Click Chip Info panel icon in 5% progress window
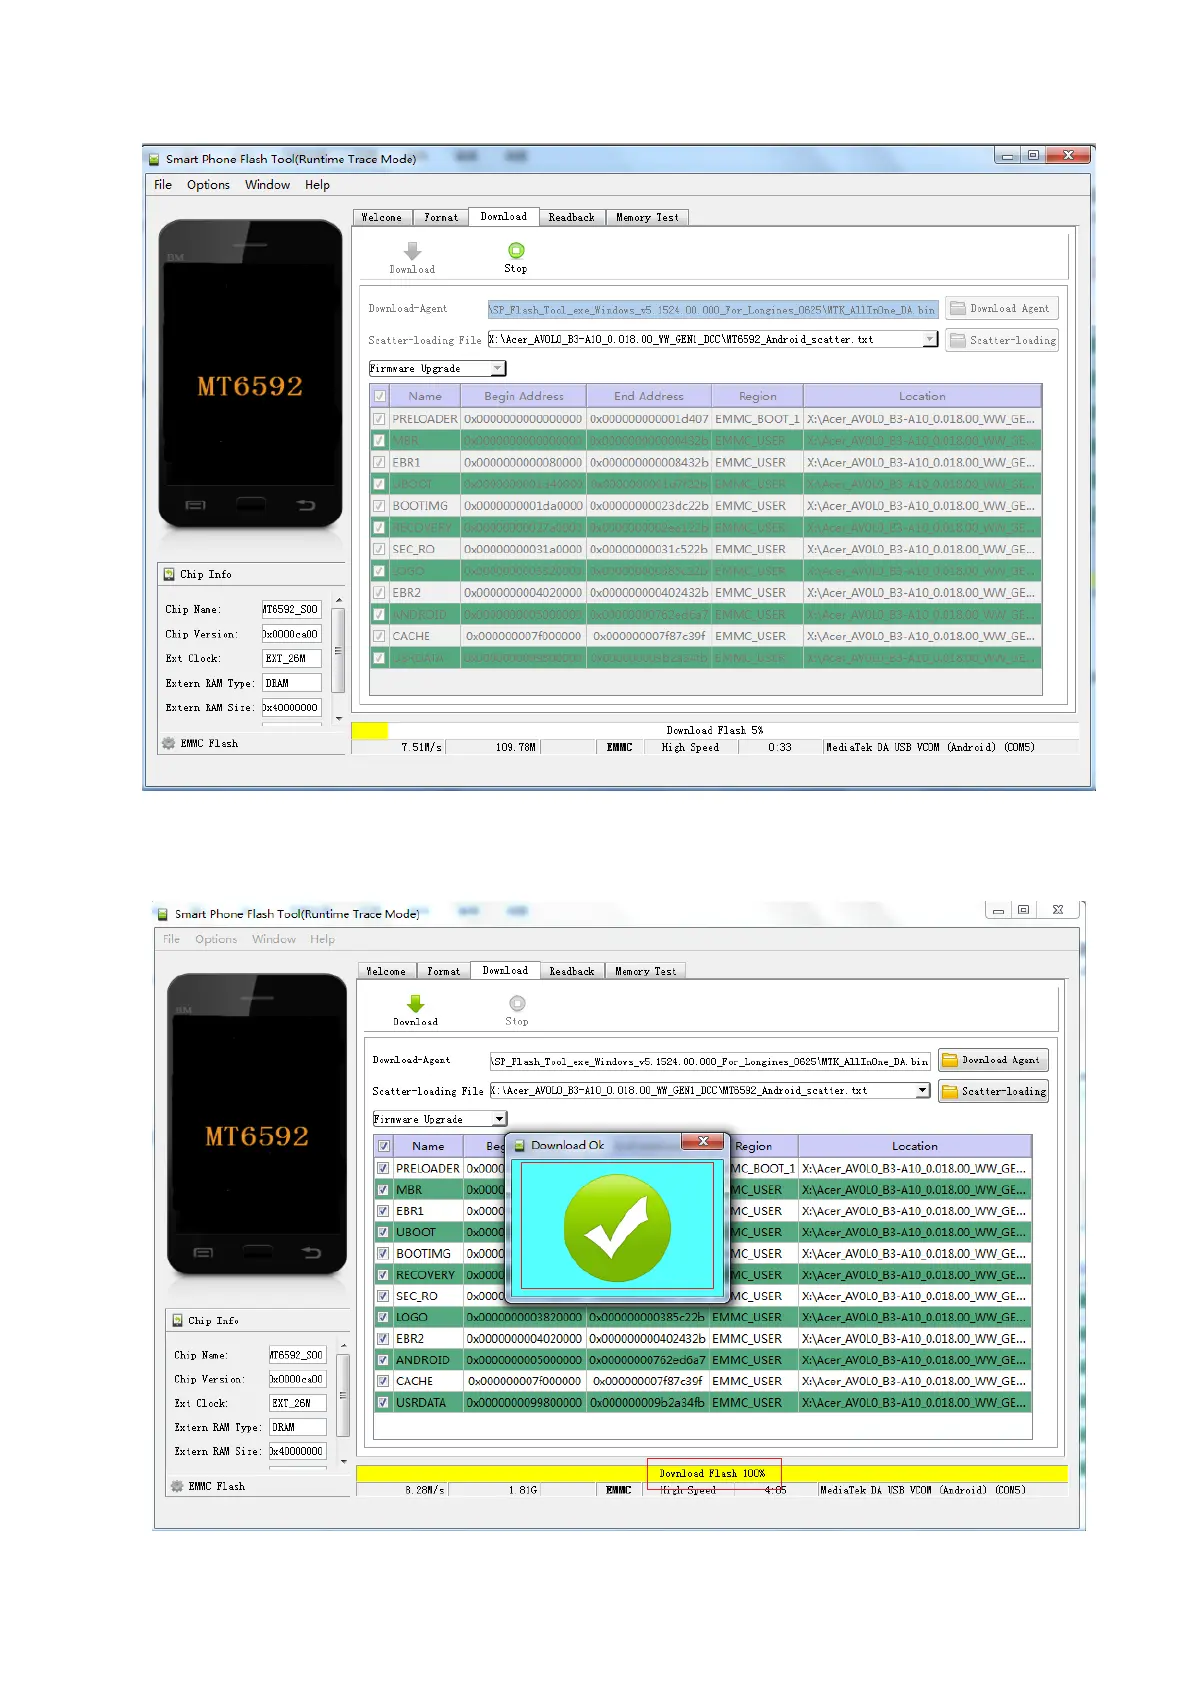Screen dimensions: 1191x1684 (x=169, y=574)
